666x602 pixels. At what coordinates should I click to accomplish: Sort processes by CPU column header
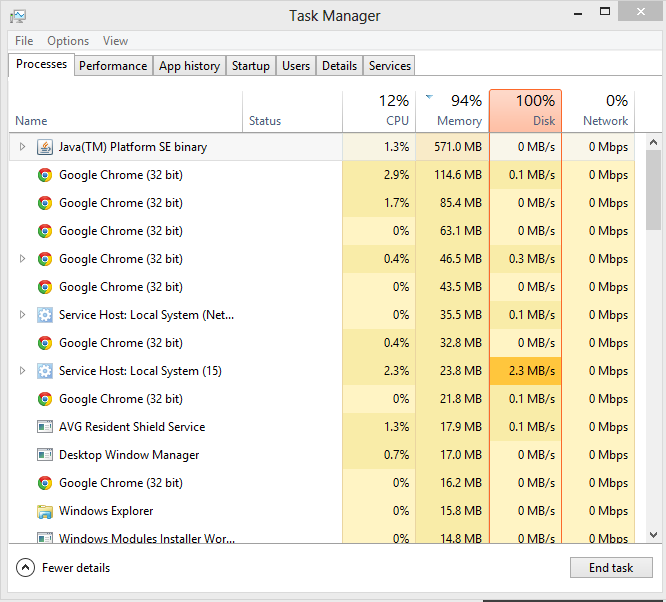(379, 111)
